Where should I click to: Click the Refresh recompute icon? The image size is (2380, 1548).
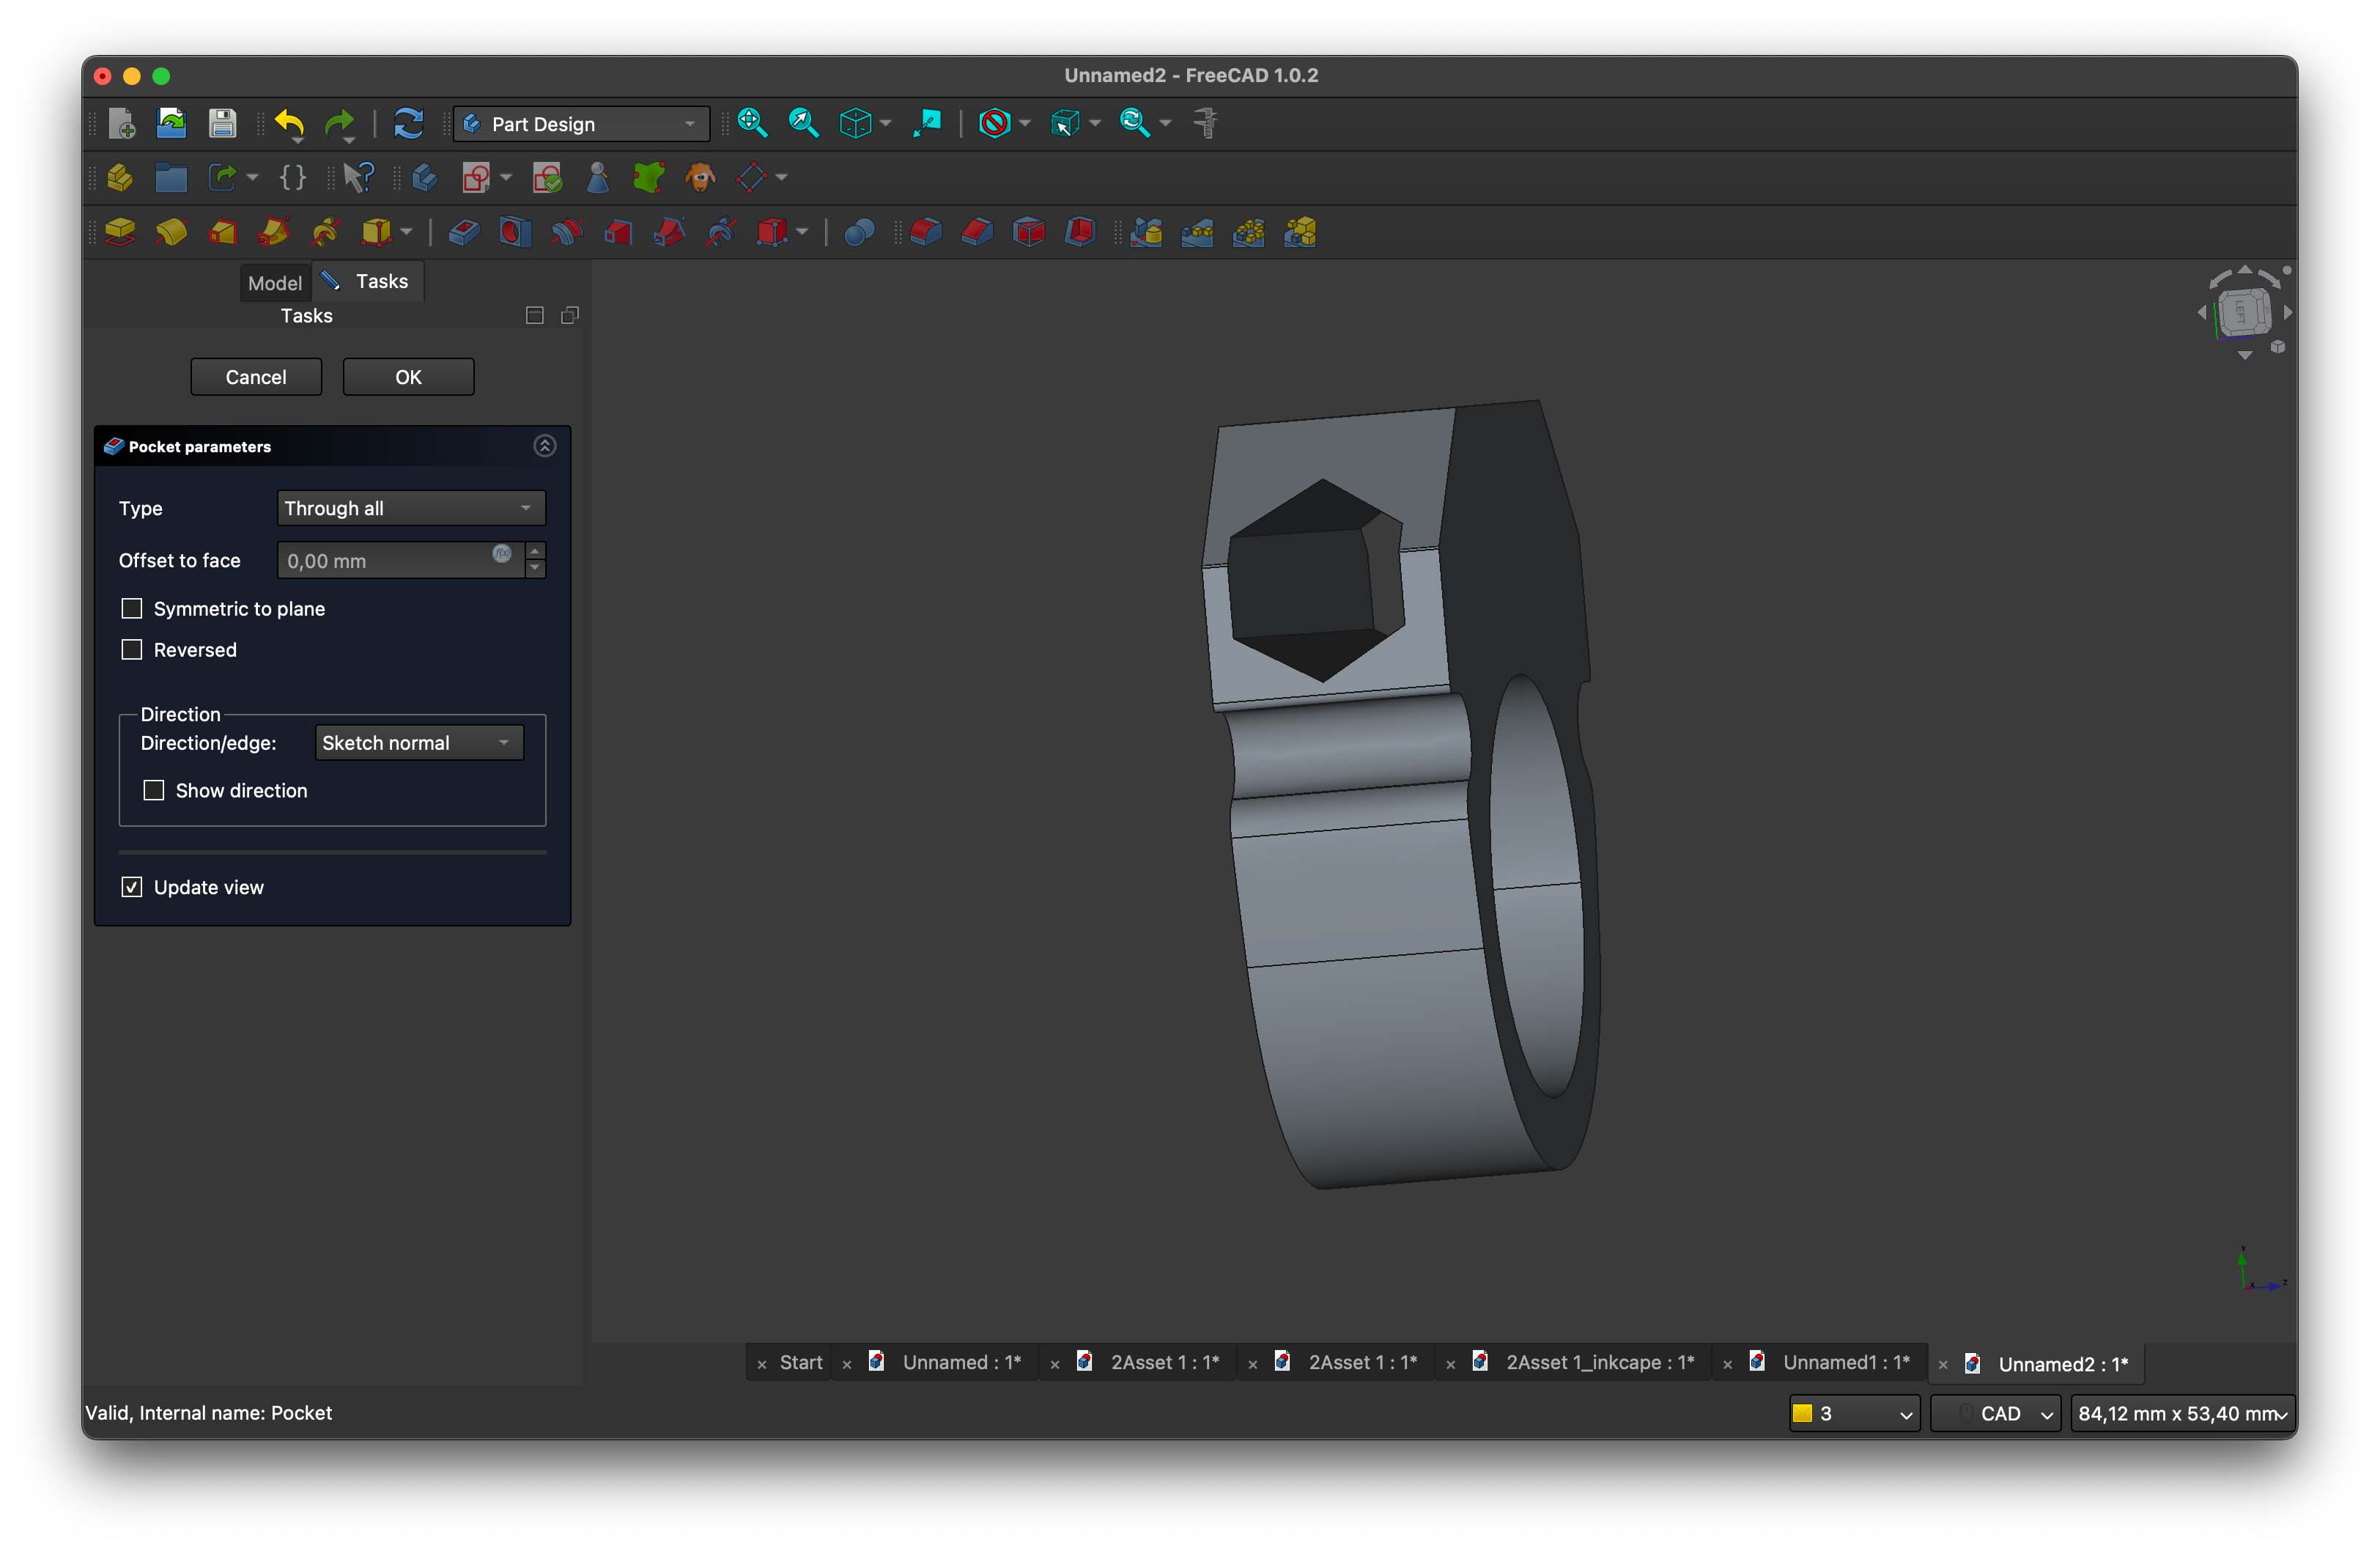pyautogui.click(x=408, y=123)
